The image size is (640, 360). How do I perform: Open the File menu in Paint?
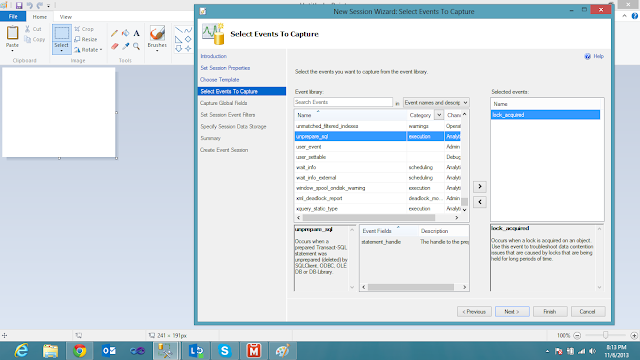tap(13, 17)
